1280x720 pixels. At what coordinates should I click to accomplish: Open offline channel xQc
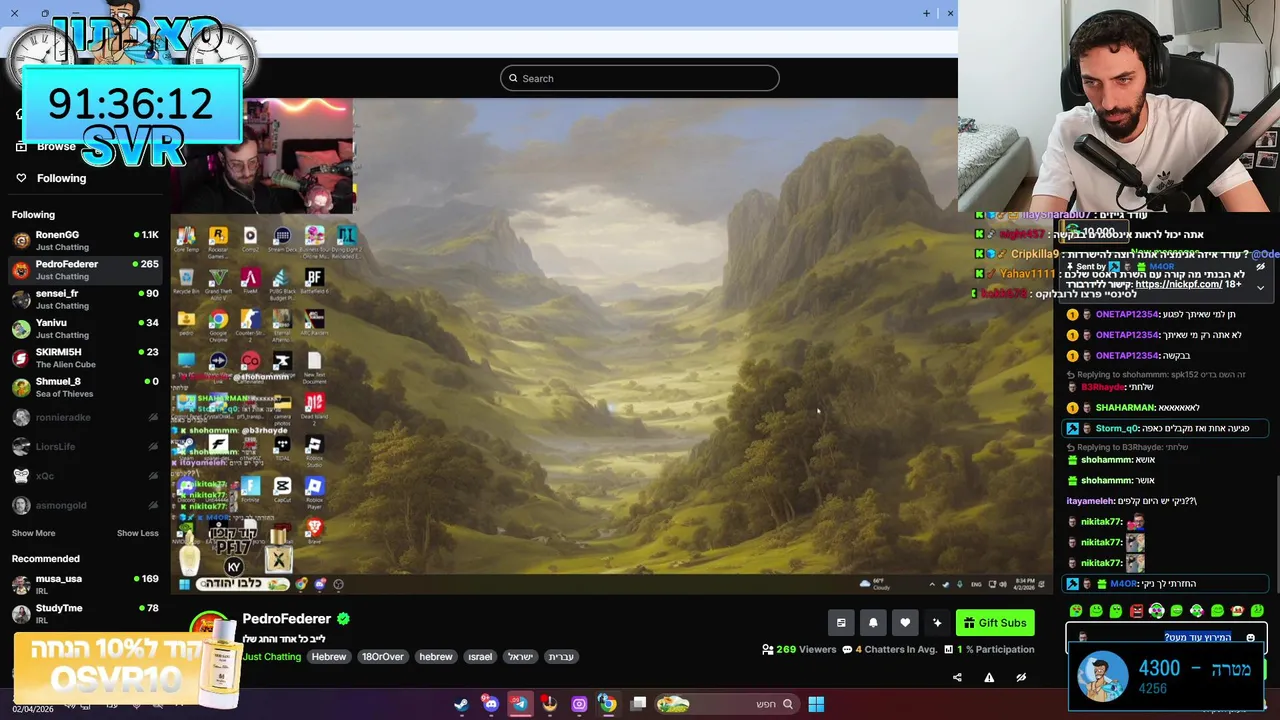pyautogui.click(x=85, y=476)
